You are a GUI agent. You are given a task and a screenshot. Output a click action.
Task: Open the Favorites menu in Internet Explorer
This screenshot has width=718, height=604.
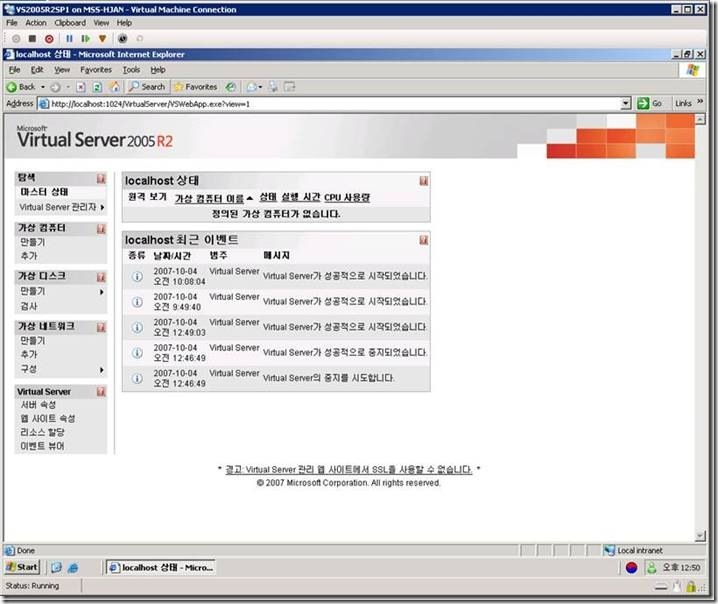tap(96, 70)
